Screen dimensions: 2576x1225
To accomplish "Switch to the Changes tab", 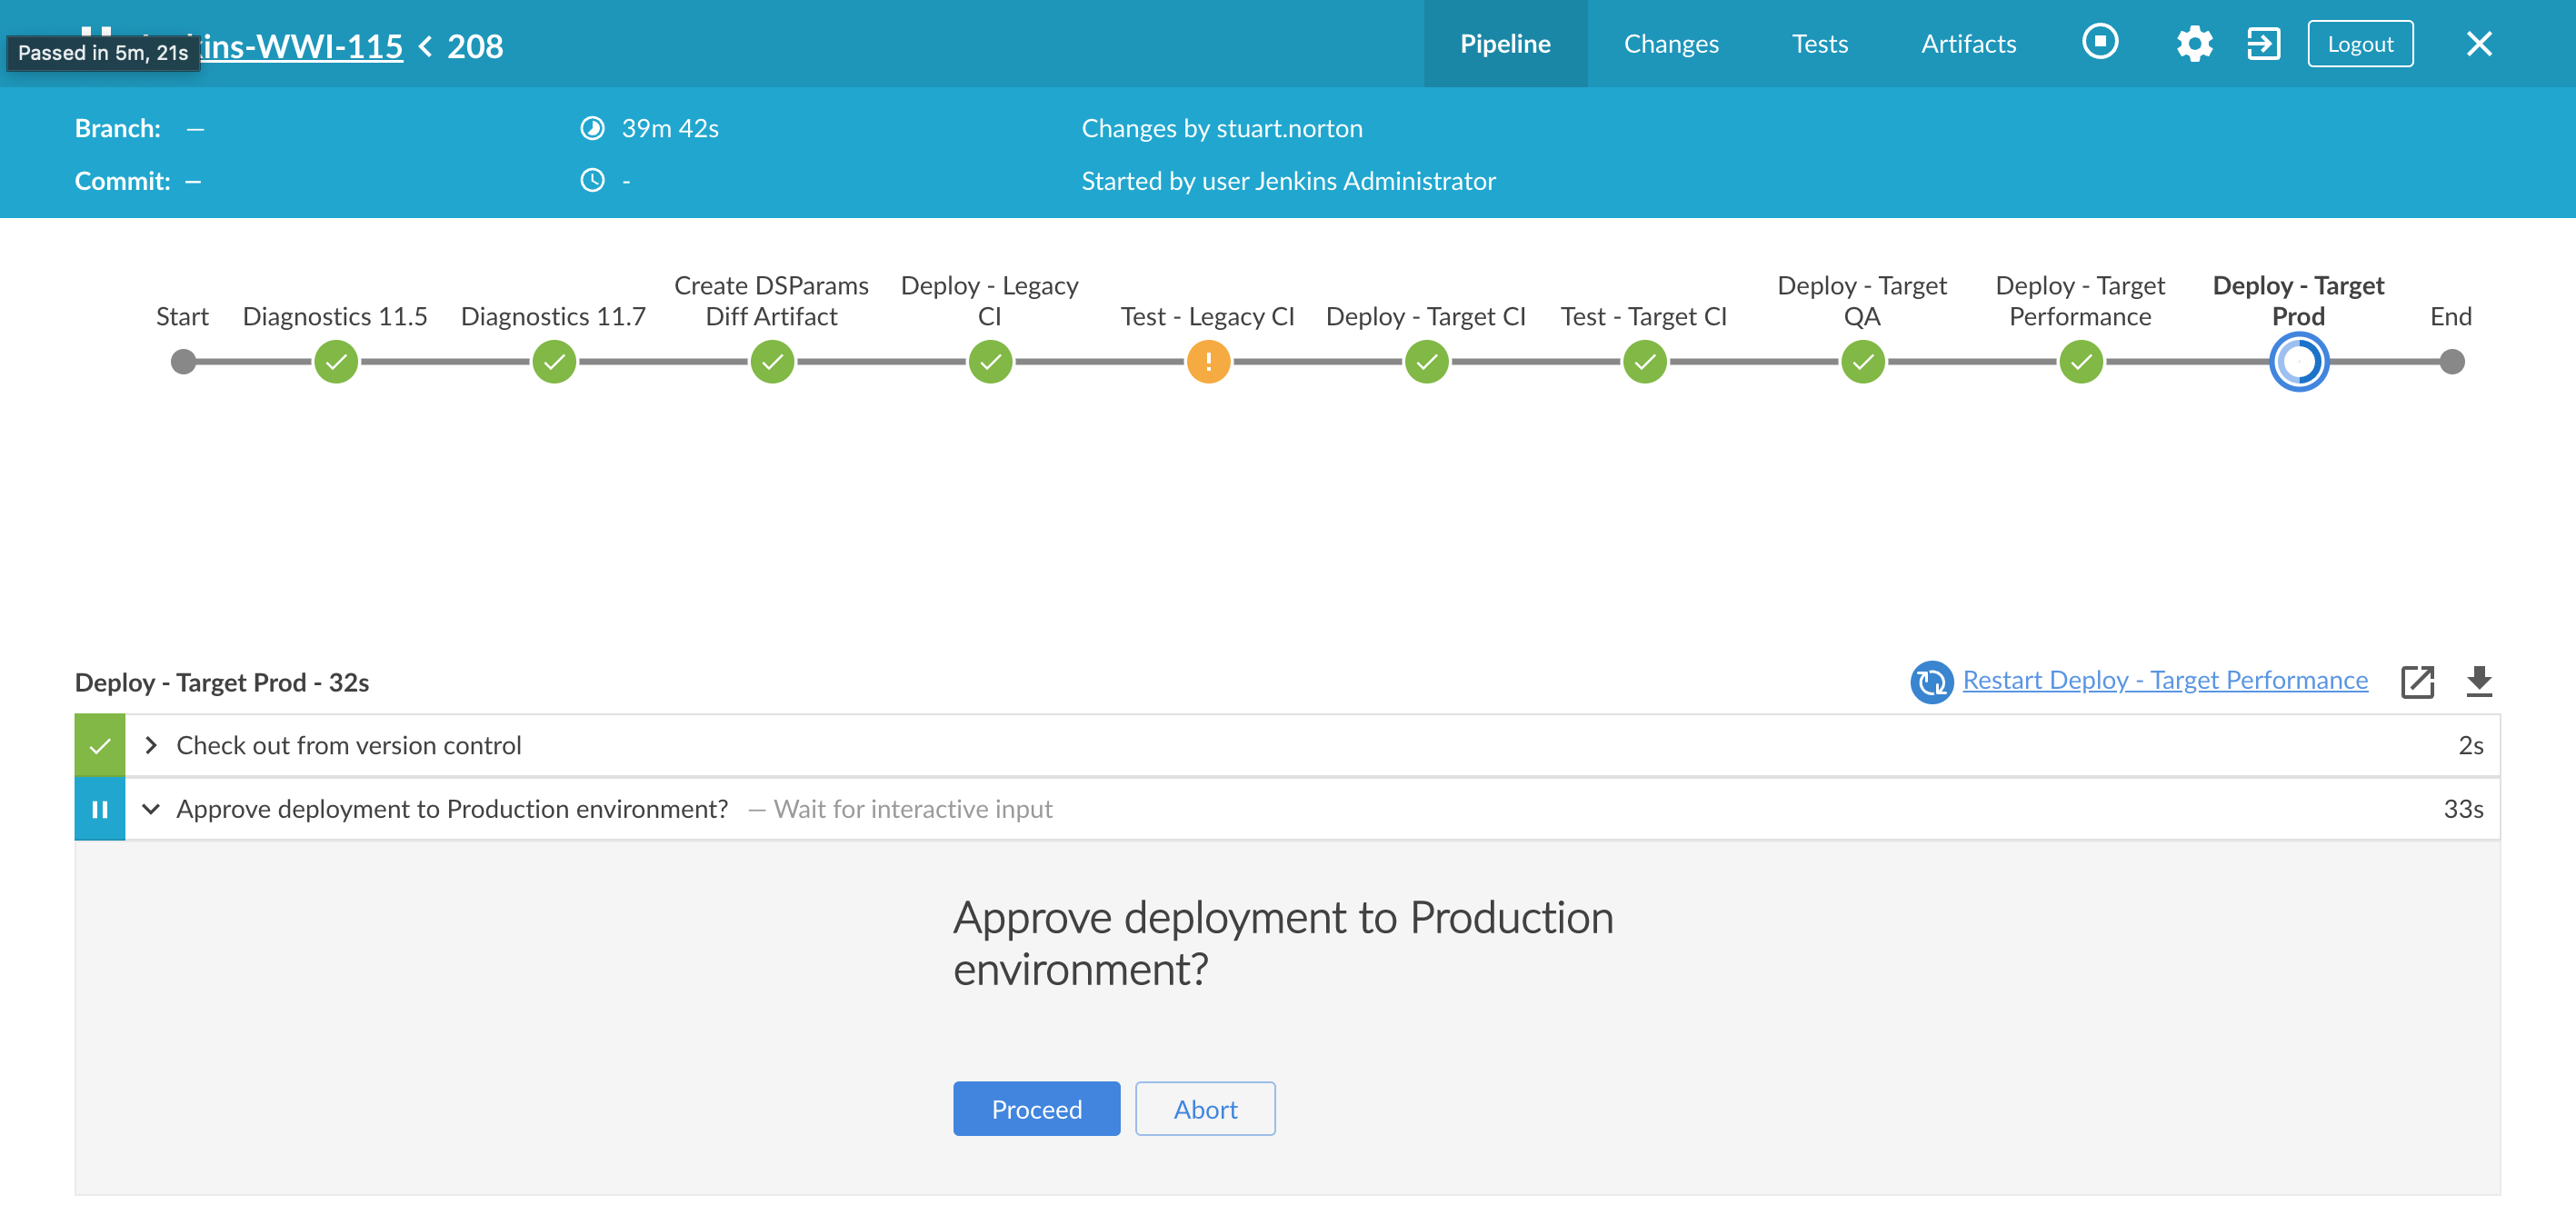I will pyautogui.click(x=1670, y=44).
